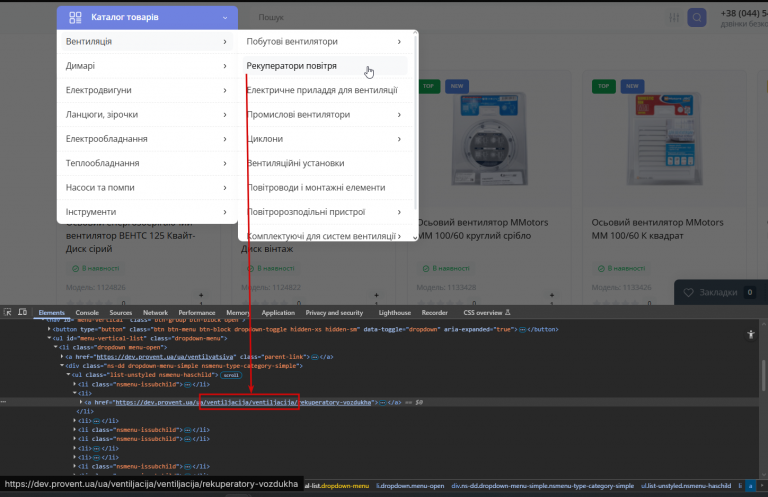Viewport: 768px width, 497px height.
Task: Open the Sources tab
Action: 120,312
